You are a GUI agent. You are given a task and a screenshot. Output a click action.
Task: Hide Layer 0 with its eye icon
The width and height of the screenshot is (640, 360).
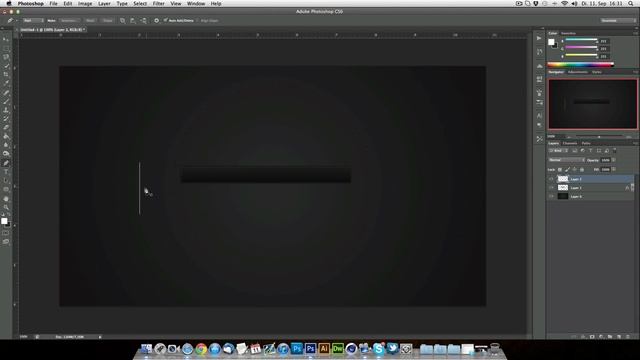click(551, 196)
